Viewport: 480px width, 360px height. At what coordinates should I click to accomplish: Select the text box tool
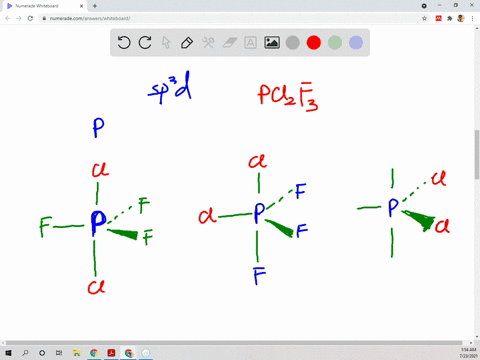(x=250, y=43)
